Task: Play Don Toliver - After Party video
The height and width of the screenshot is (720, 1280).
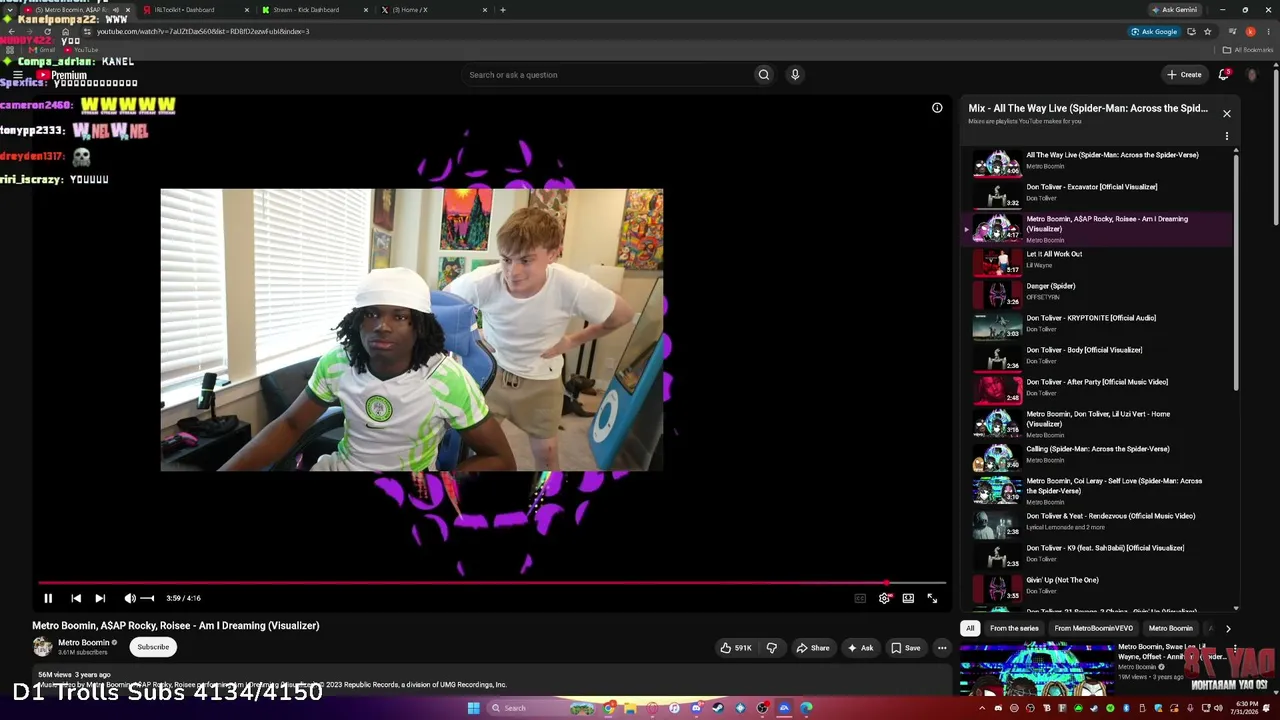Action: click(1098, 388)
